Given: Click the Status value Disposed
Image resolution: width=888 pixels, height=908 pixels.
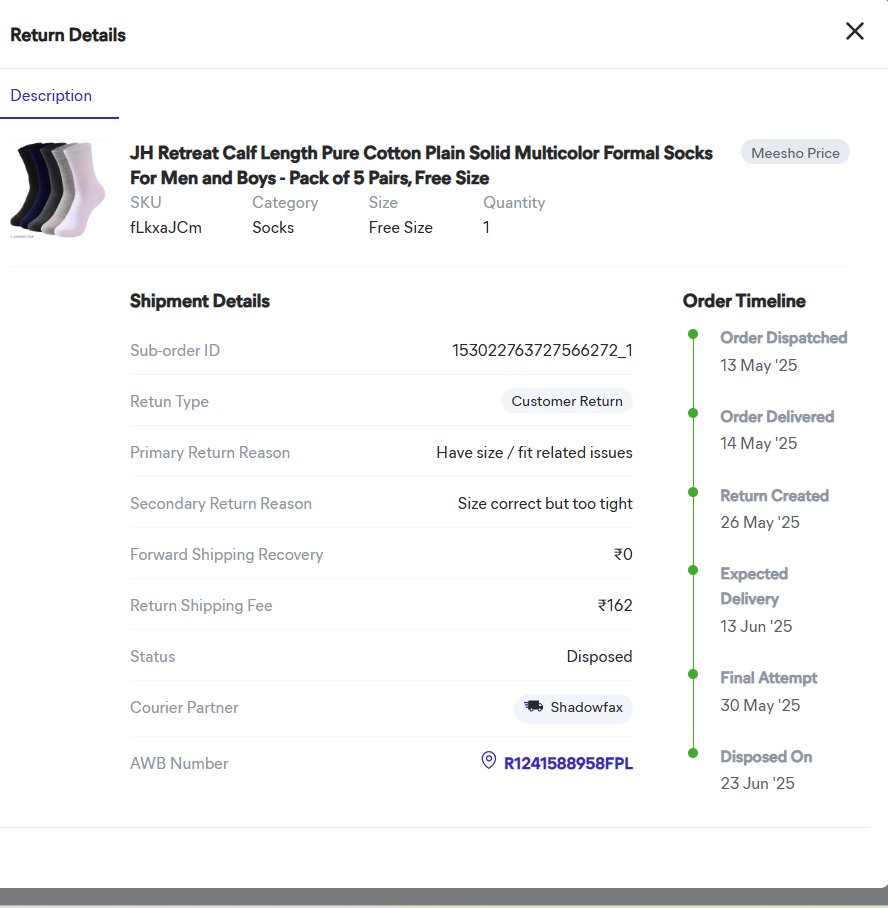Looking at the screenshot, I should [x=599, y=656].
